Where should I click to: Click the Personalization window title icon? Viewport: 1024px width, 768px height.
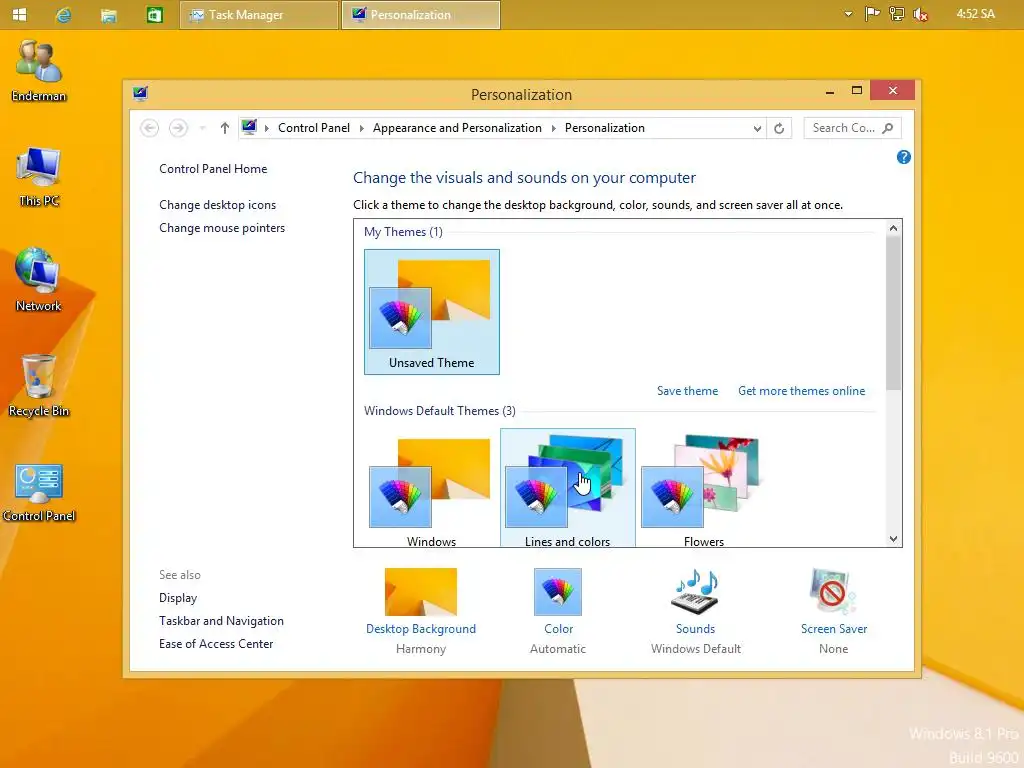click(140, 93)
